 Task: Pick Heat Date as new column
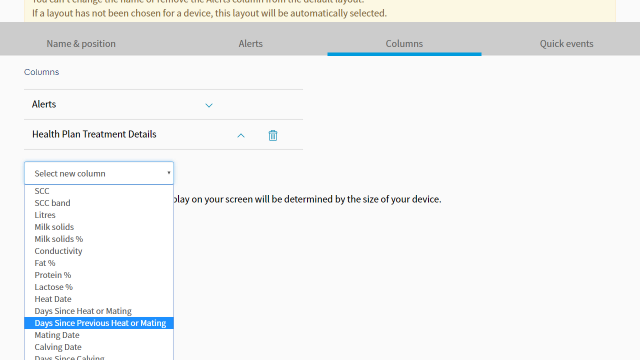point(99,299)
